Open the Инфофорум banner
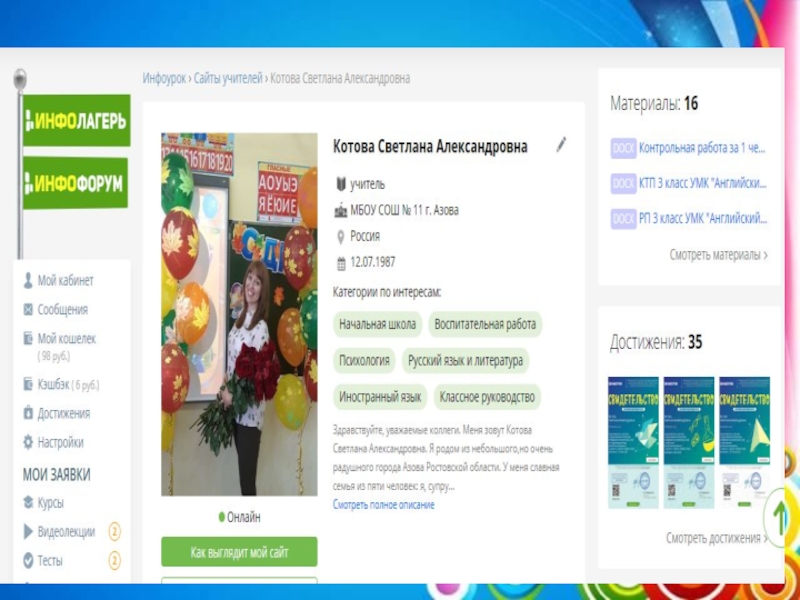Image resolution: width=800 pixels, height=600 pixels. pos(76,183)
